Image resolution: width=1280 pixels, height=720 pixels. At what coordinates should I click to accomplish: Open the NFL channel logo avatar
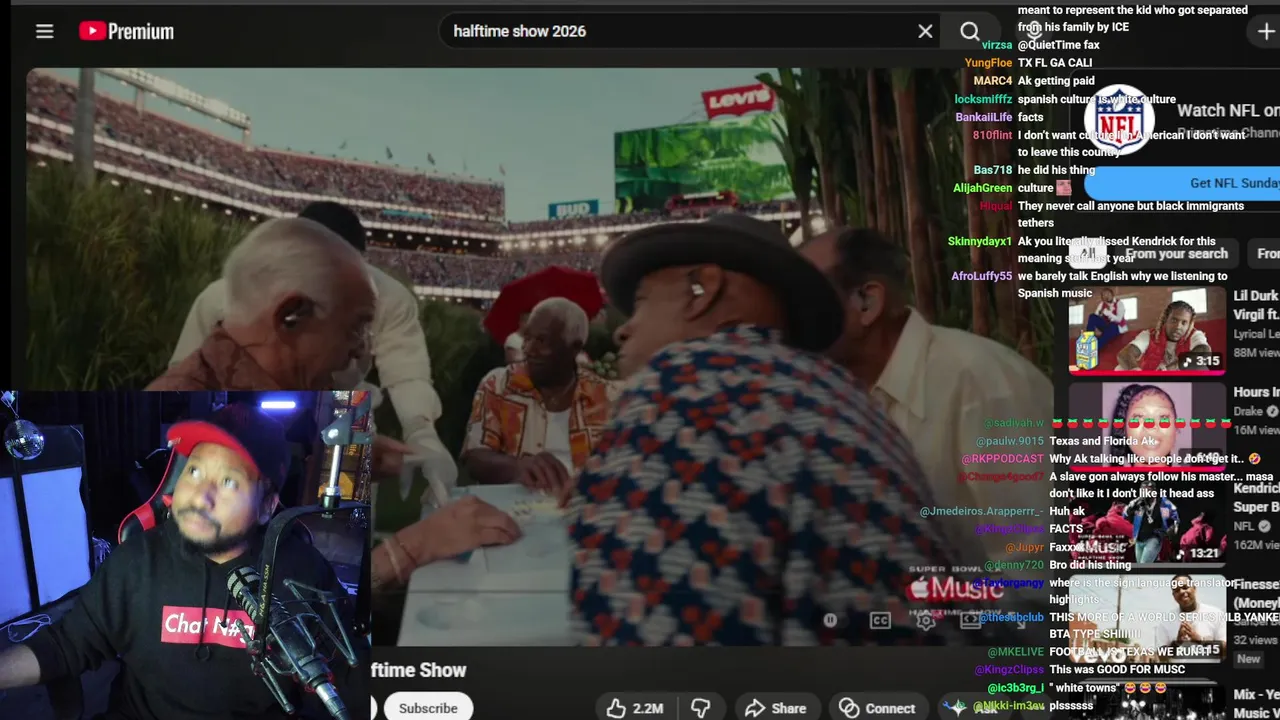click(1119, 119)
